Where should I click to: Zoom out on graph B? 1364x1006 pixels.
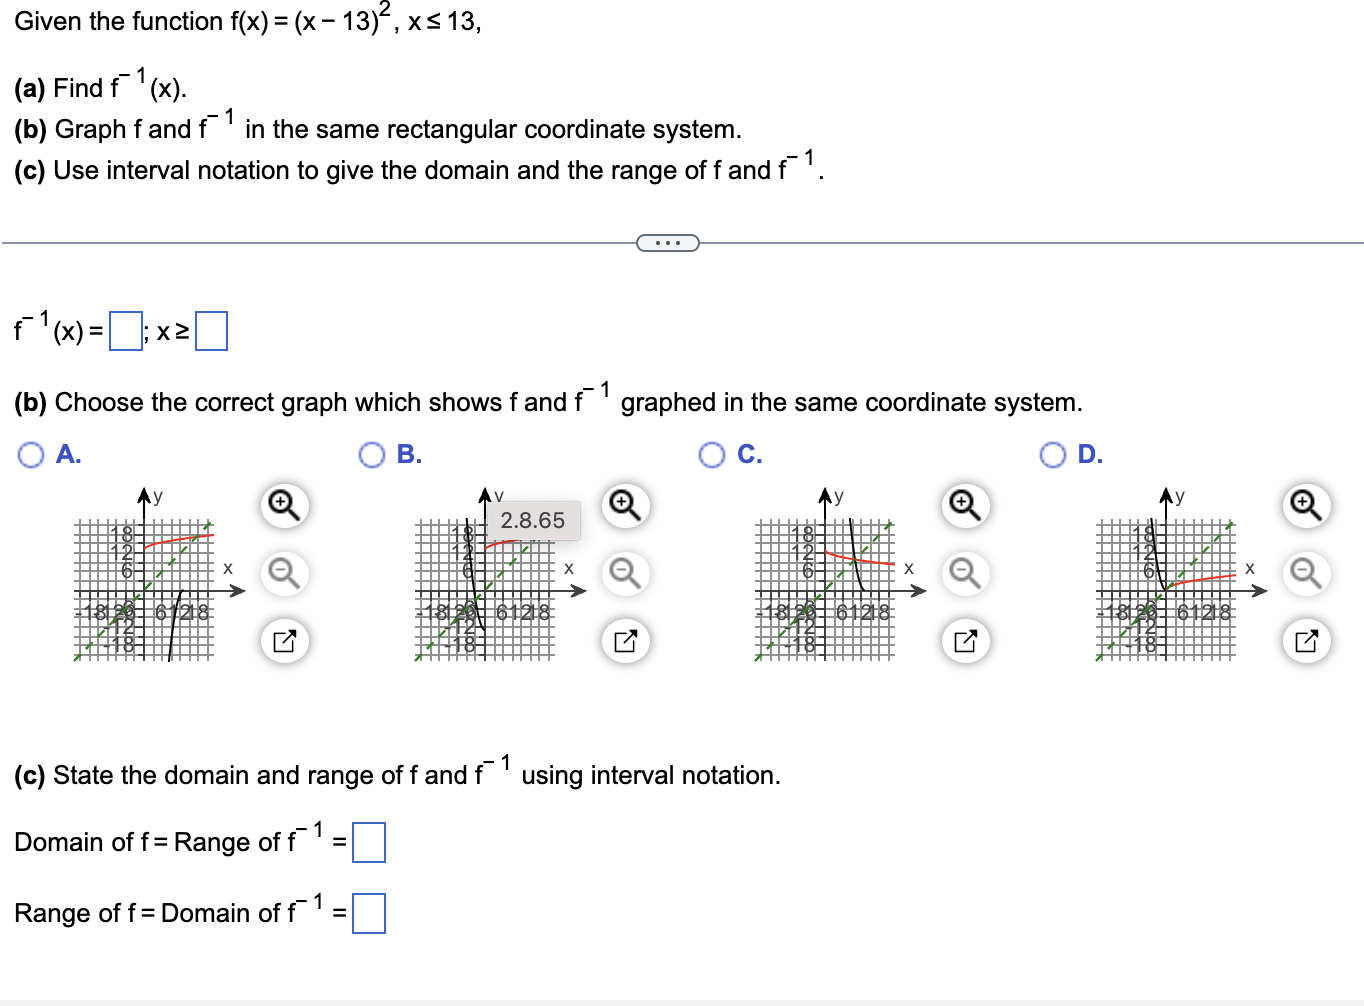[624, 574]
